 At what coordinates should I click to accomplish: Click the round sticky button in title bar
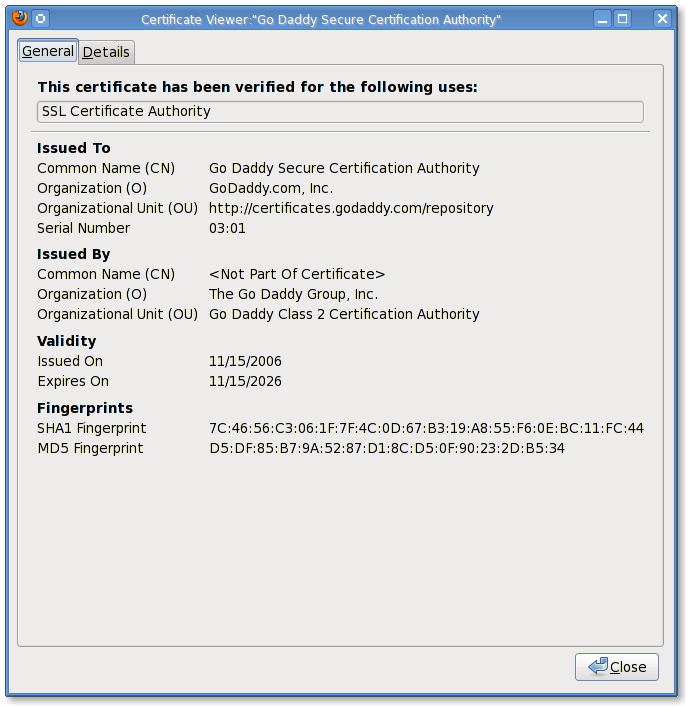pos(40,18)
